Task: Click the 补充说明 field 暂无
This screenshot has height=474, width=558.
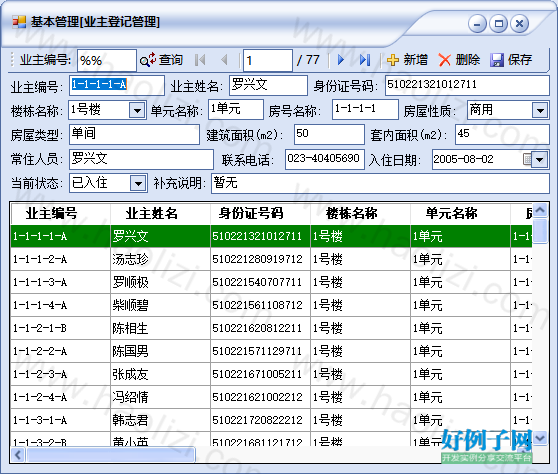Action: pos(380,184)
